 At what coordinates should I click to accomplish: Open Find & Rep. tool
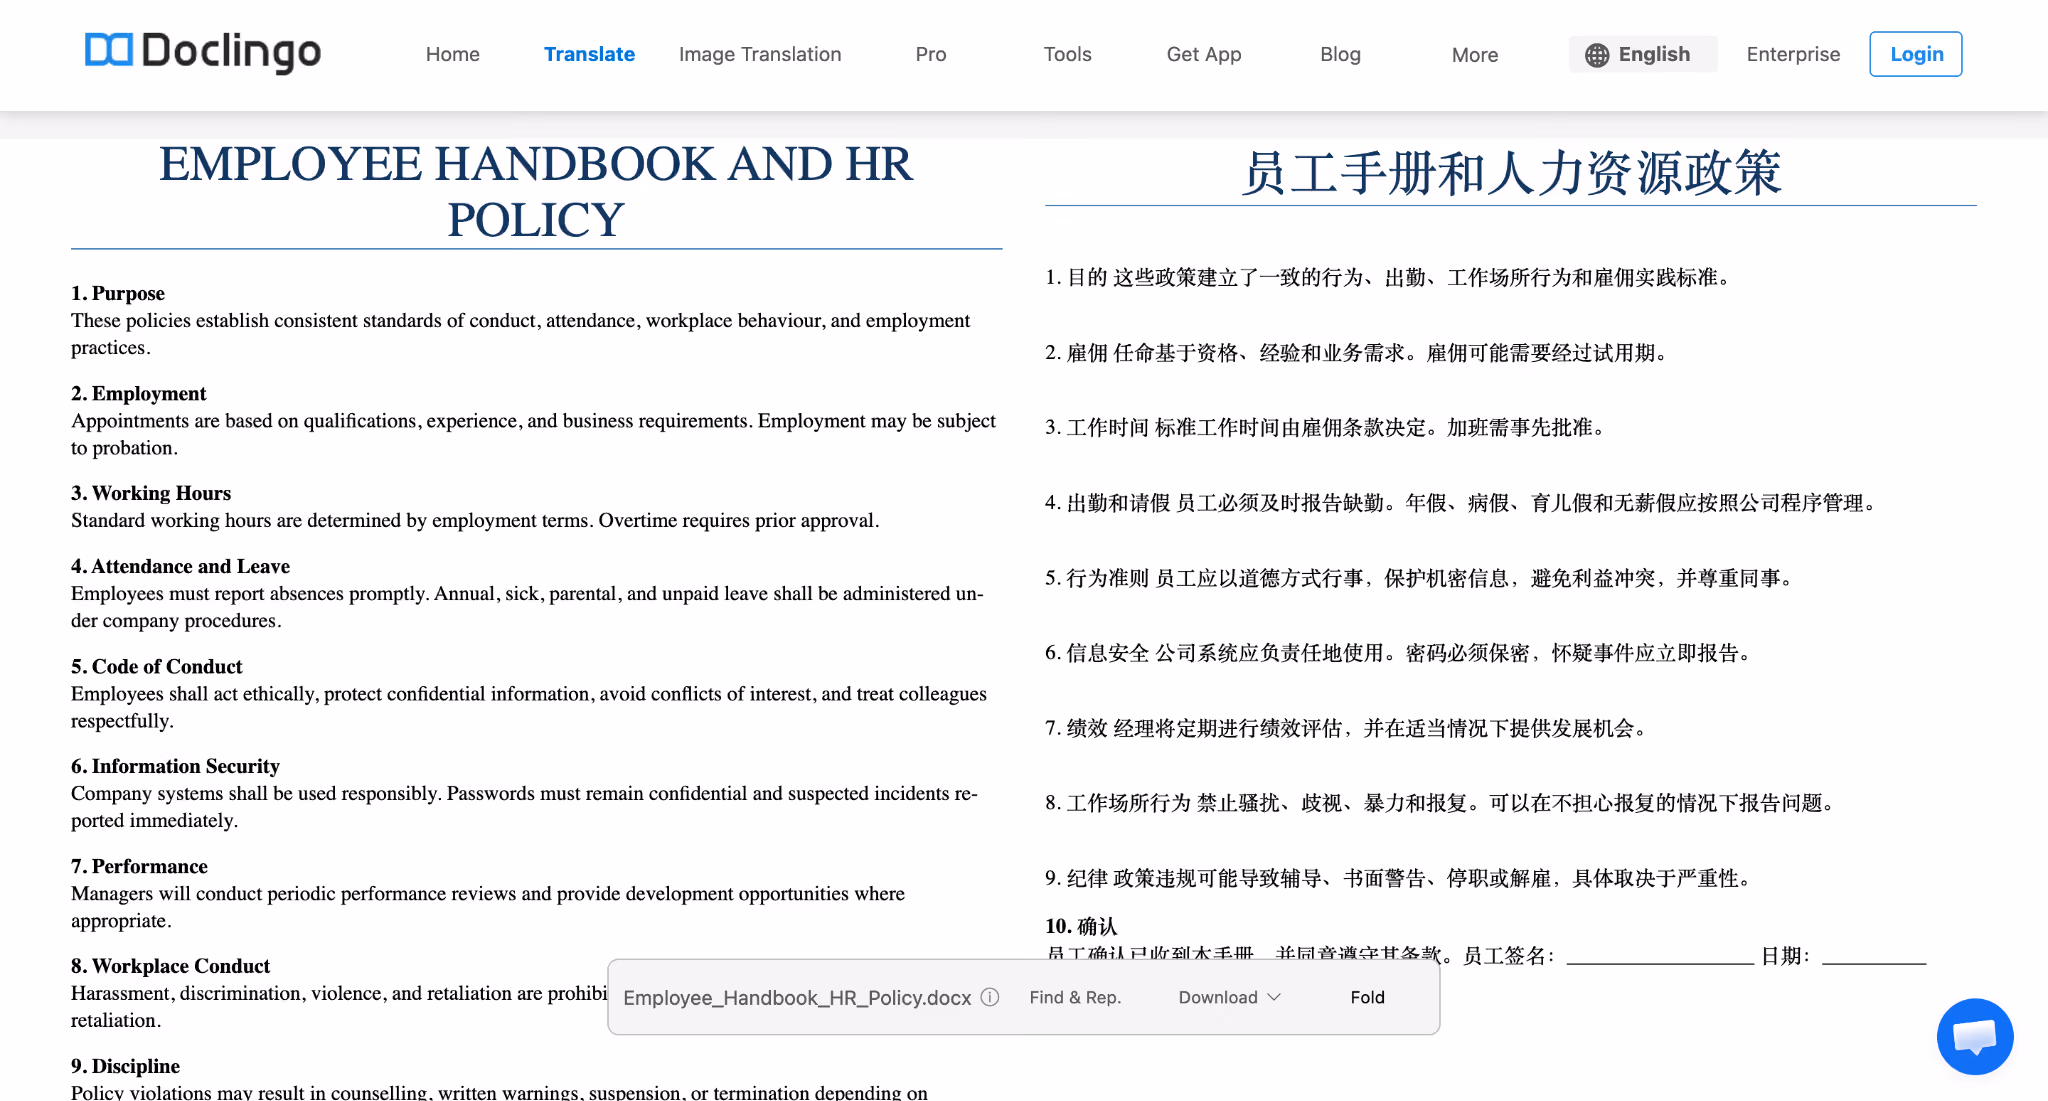[x=1075, y=997]
